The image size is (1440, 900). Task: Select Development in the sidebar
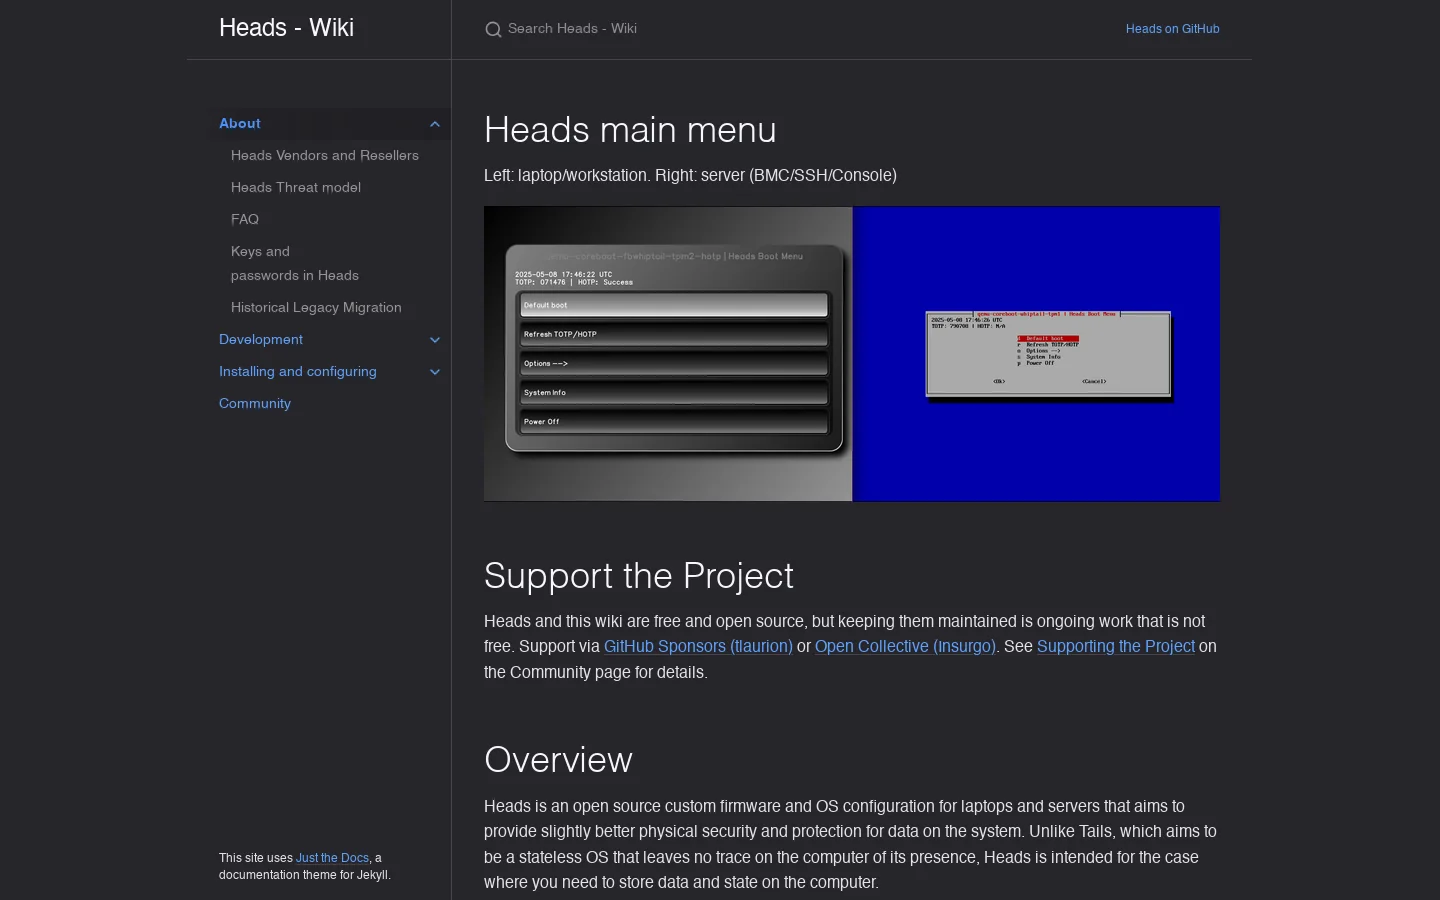(x=261, y=339)
